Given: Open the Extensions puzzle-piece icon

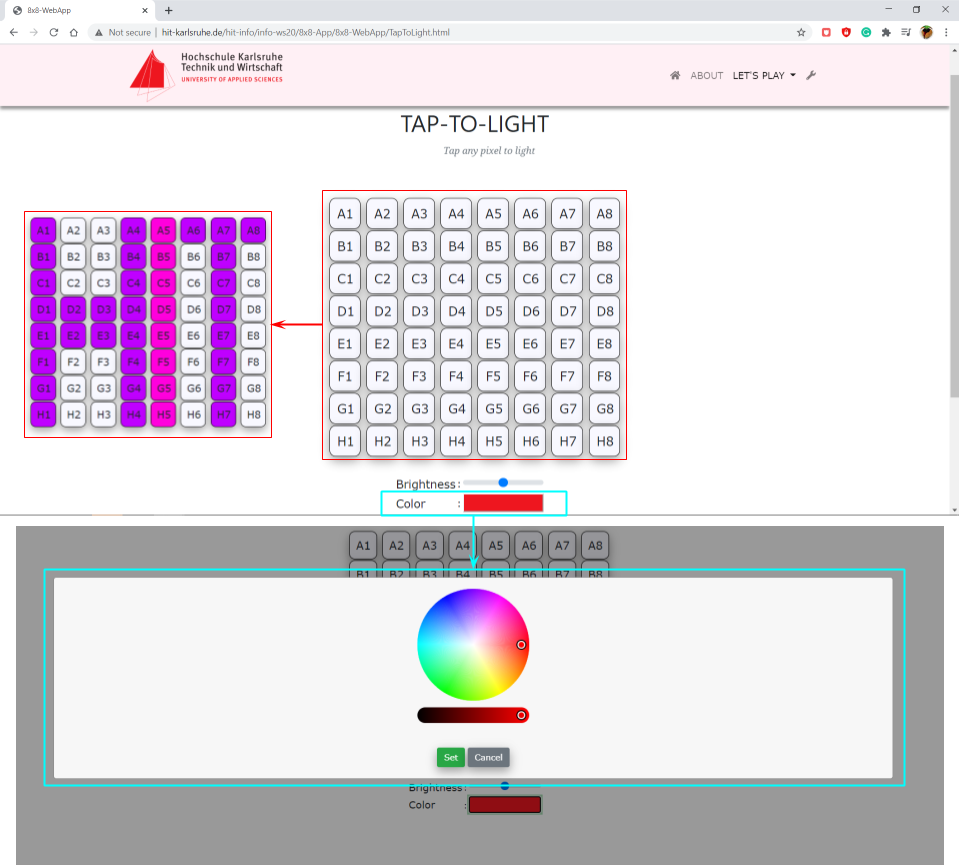Looking at the screenshot, I should point(885,32).
